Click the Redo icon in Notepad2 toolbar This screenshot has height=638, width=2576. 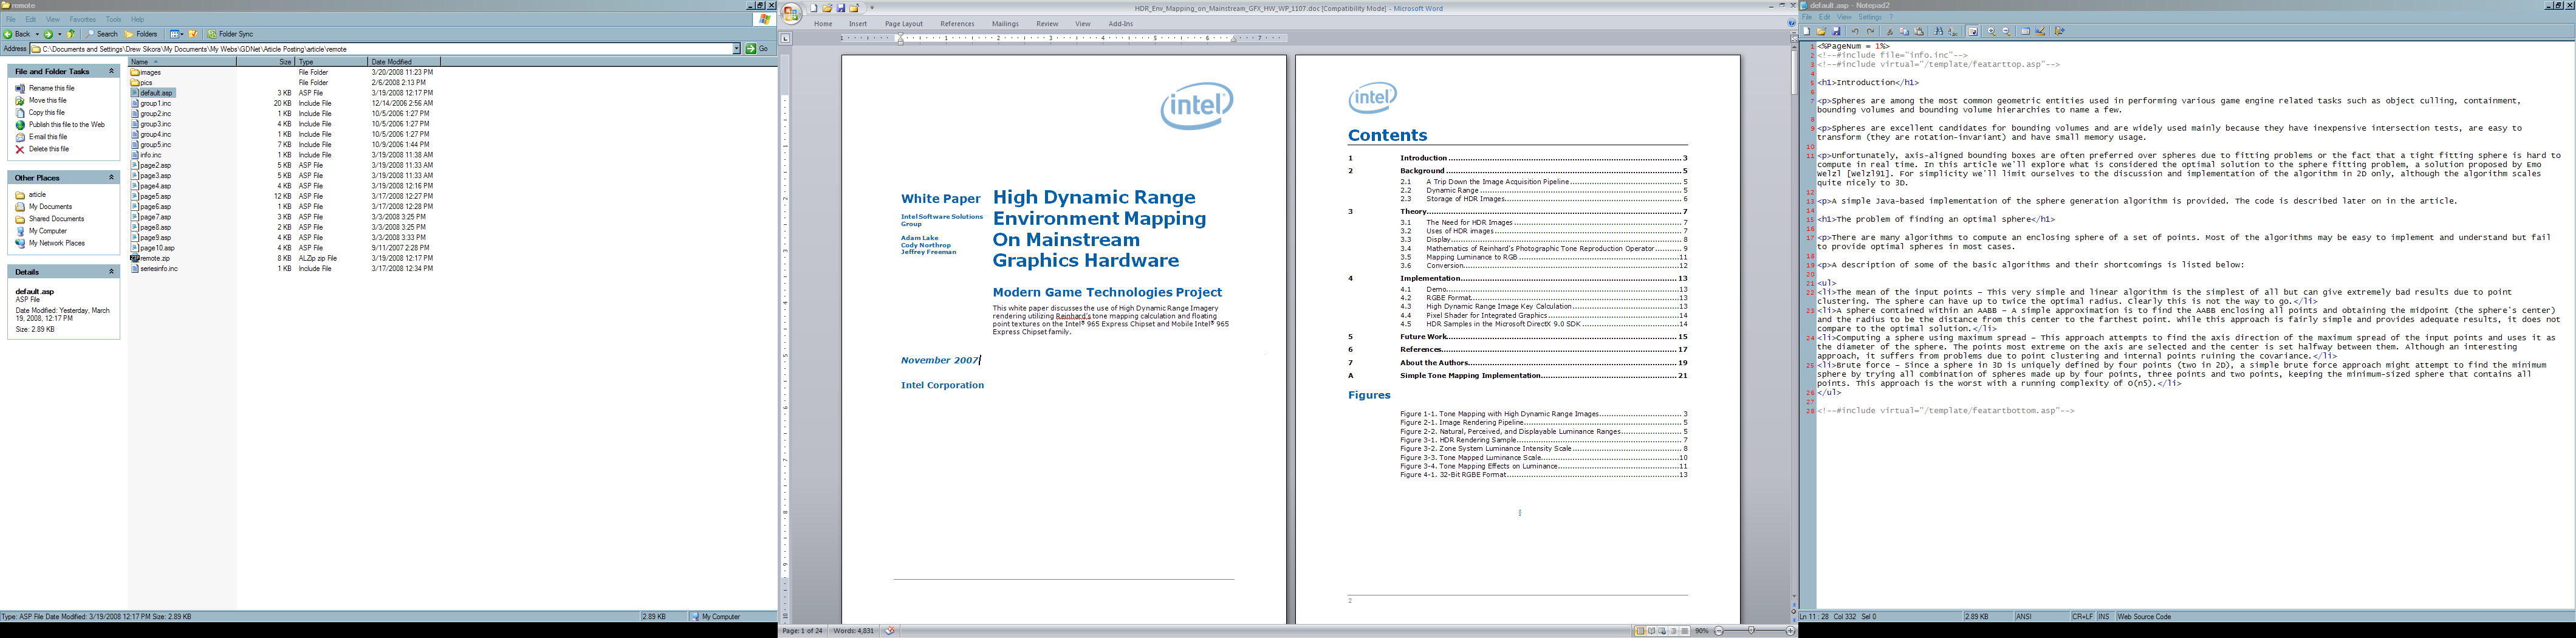(x=1871, y=32)
